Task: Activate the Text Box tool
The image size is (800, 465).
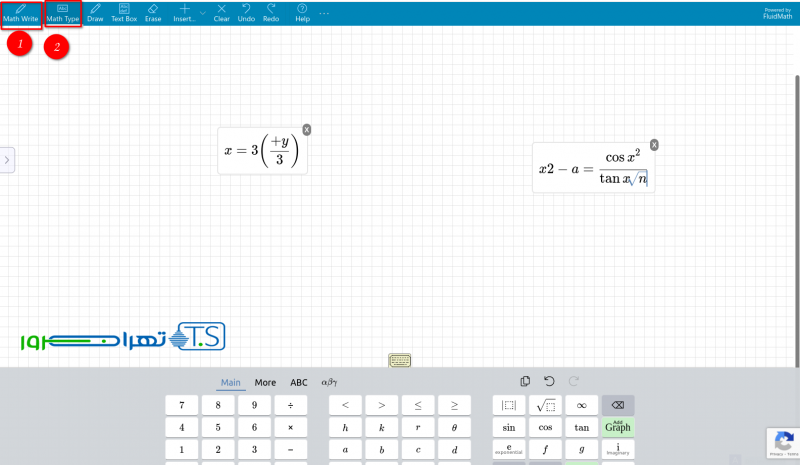Action: coord(124,13)
